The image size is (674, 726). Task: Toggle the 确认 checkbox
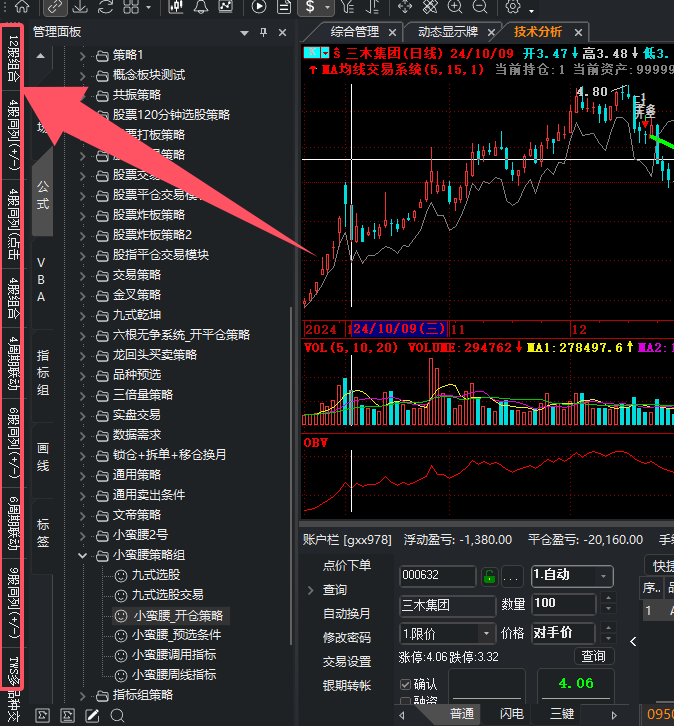[x=406, y=684]
